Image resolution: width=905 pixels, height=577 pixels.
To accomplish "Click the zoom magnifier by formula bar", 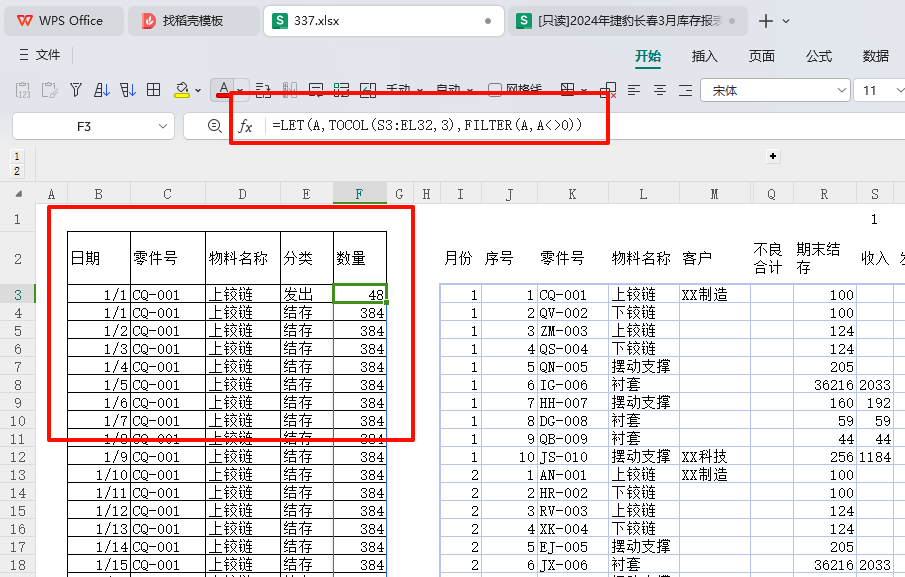I will click(x=215, y=126).
